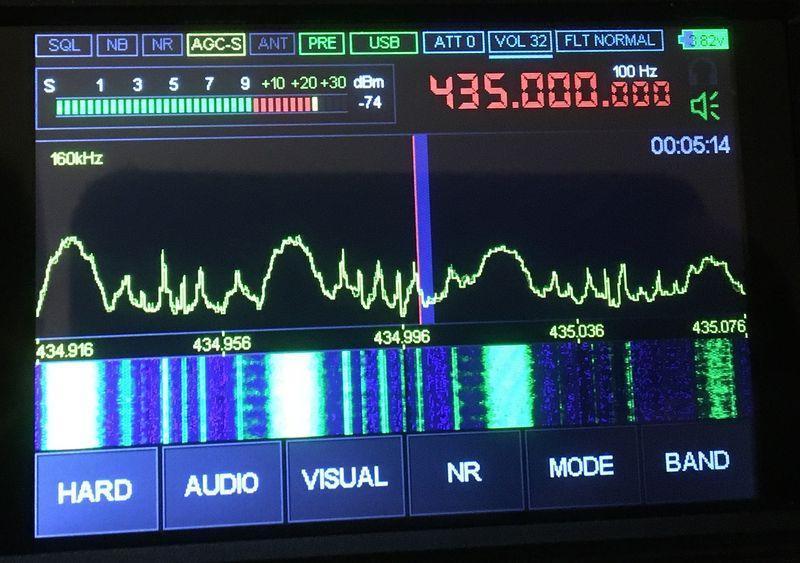Open the AUDIO menu
Image resolution: width=800 pixels, height=563 pixels.
click(x=220, y=485)
